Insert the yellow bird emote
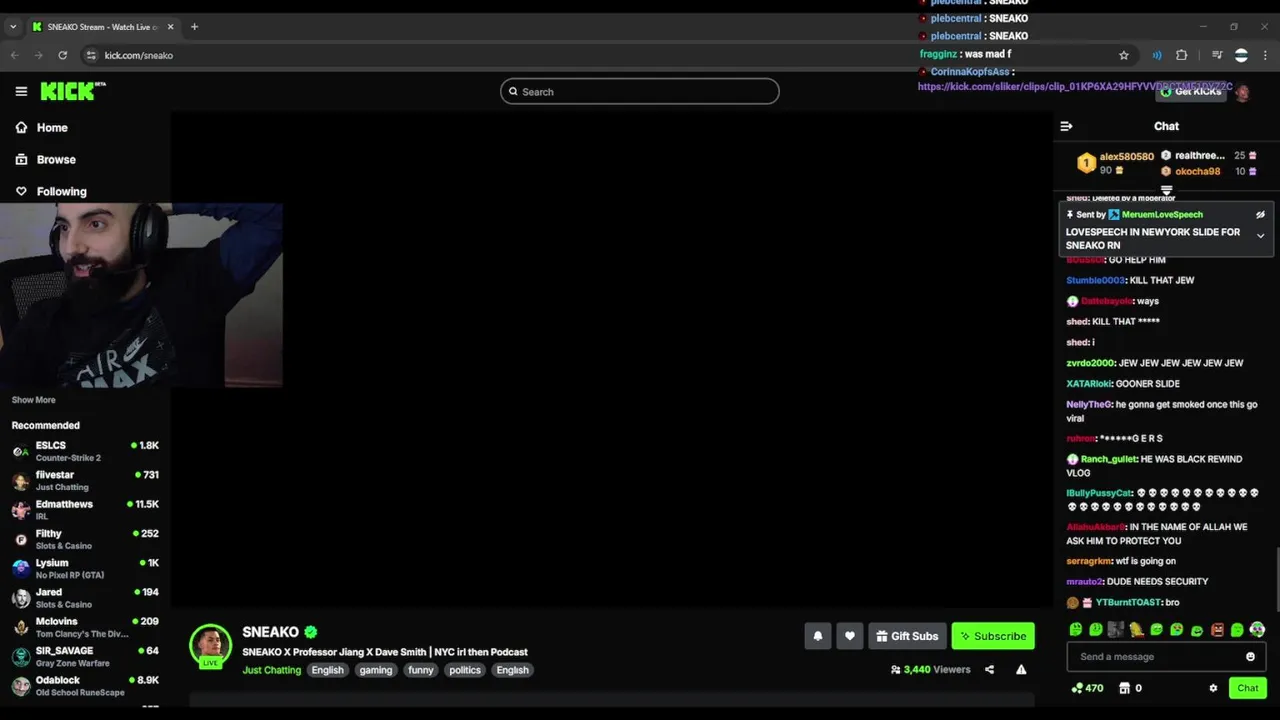The image size is (1280, 720). tap(1136, 630)
